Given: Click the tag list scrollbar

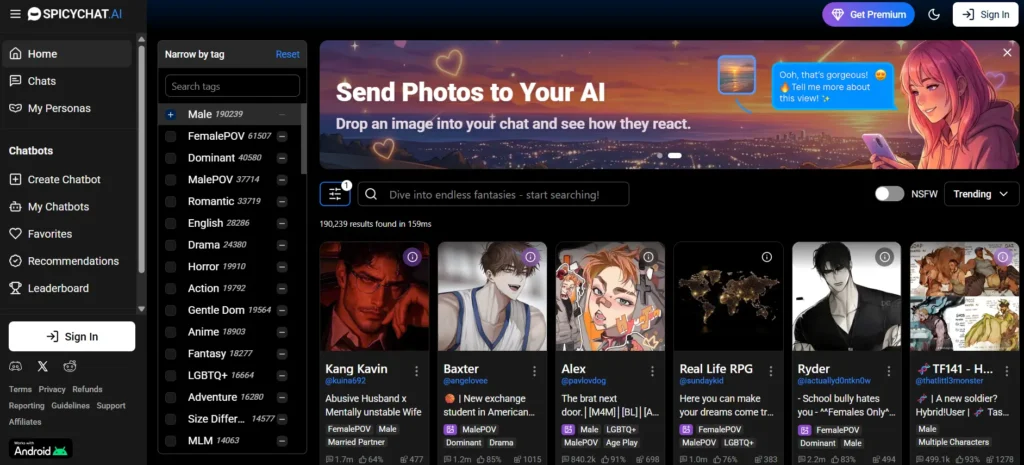Looking at the screenshot, I should (x=304, y=138).
